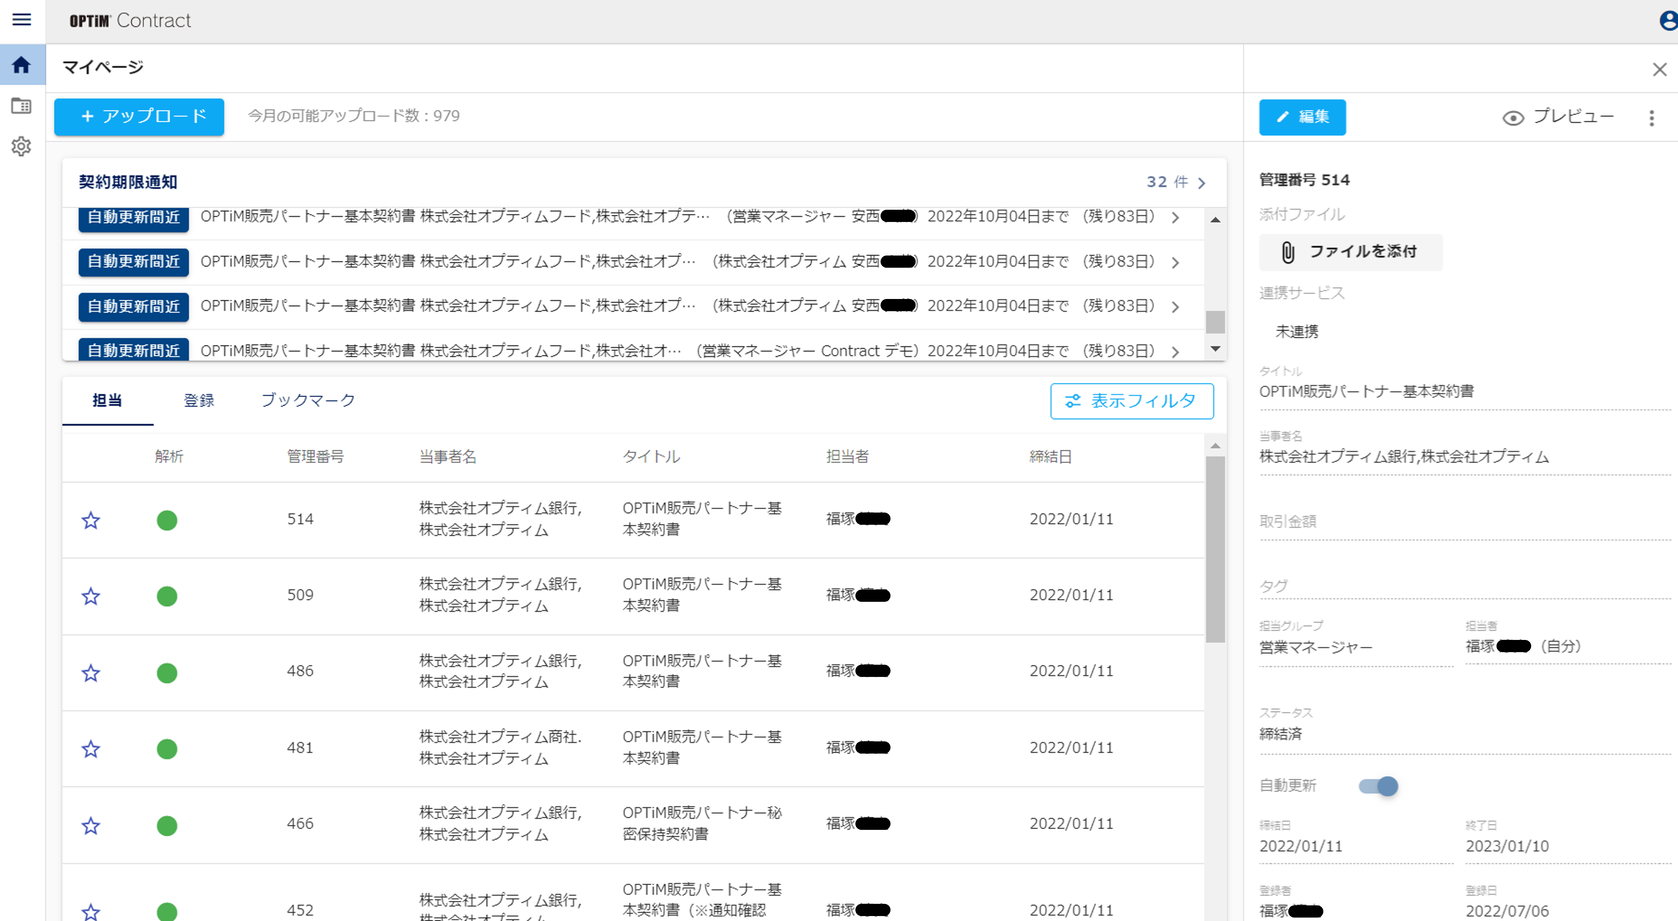
Task: Open the three-dot menu in the detail panel
Action: coord(1651,117)
